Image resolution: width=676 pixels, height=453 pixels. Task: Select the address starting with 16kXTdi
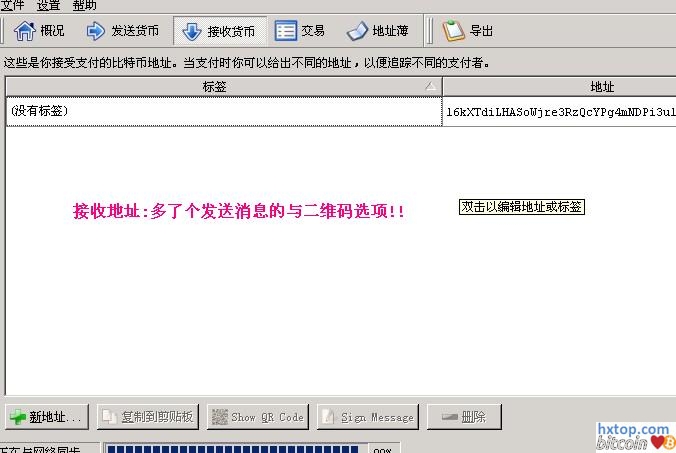coord(560,111)
